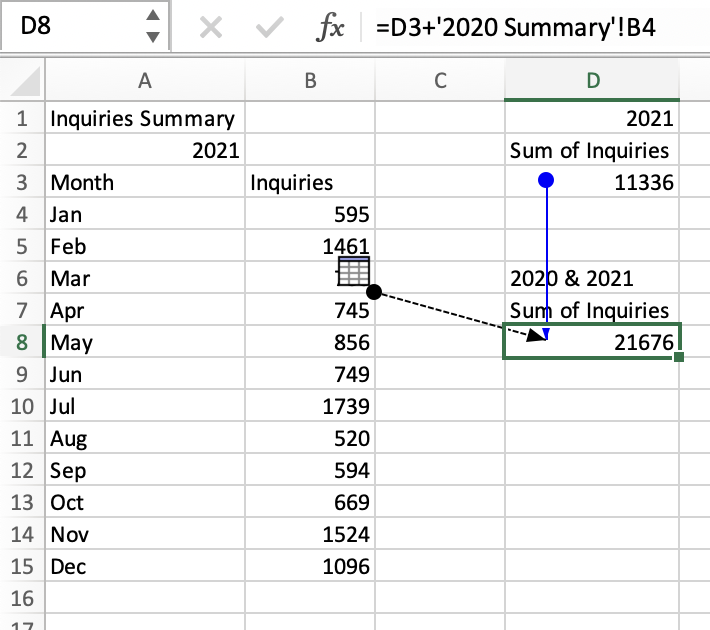Click the fill handle of cell D8

tap(680, 357)
